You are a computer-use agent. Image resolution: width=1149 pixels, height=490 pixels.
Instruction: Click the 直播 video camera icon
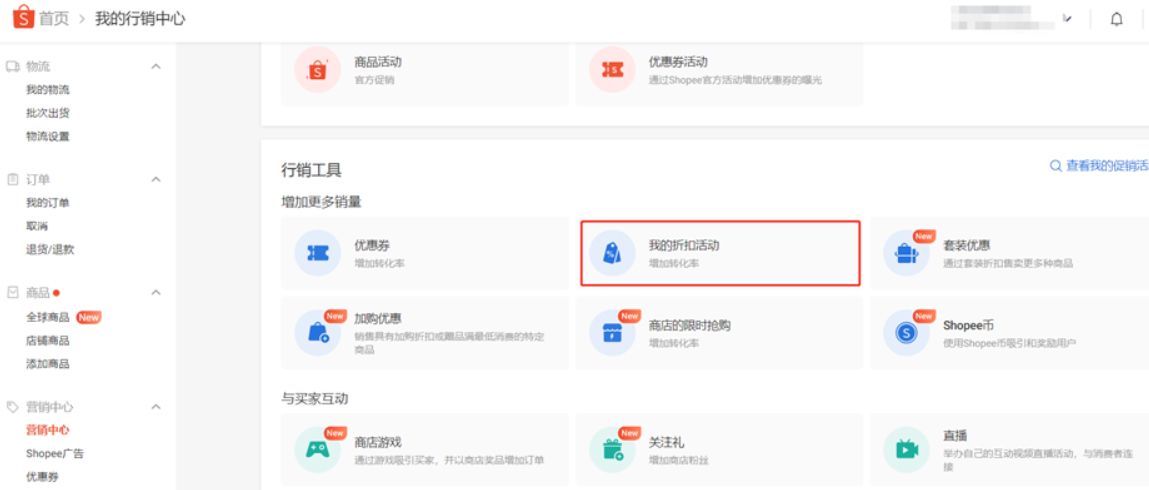click(x=906, y=450)
